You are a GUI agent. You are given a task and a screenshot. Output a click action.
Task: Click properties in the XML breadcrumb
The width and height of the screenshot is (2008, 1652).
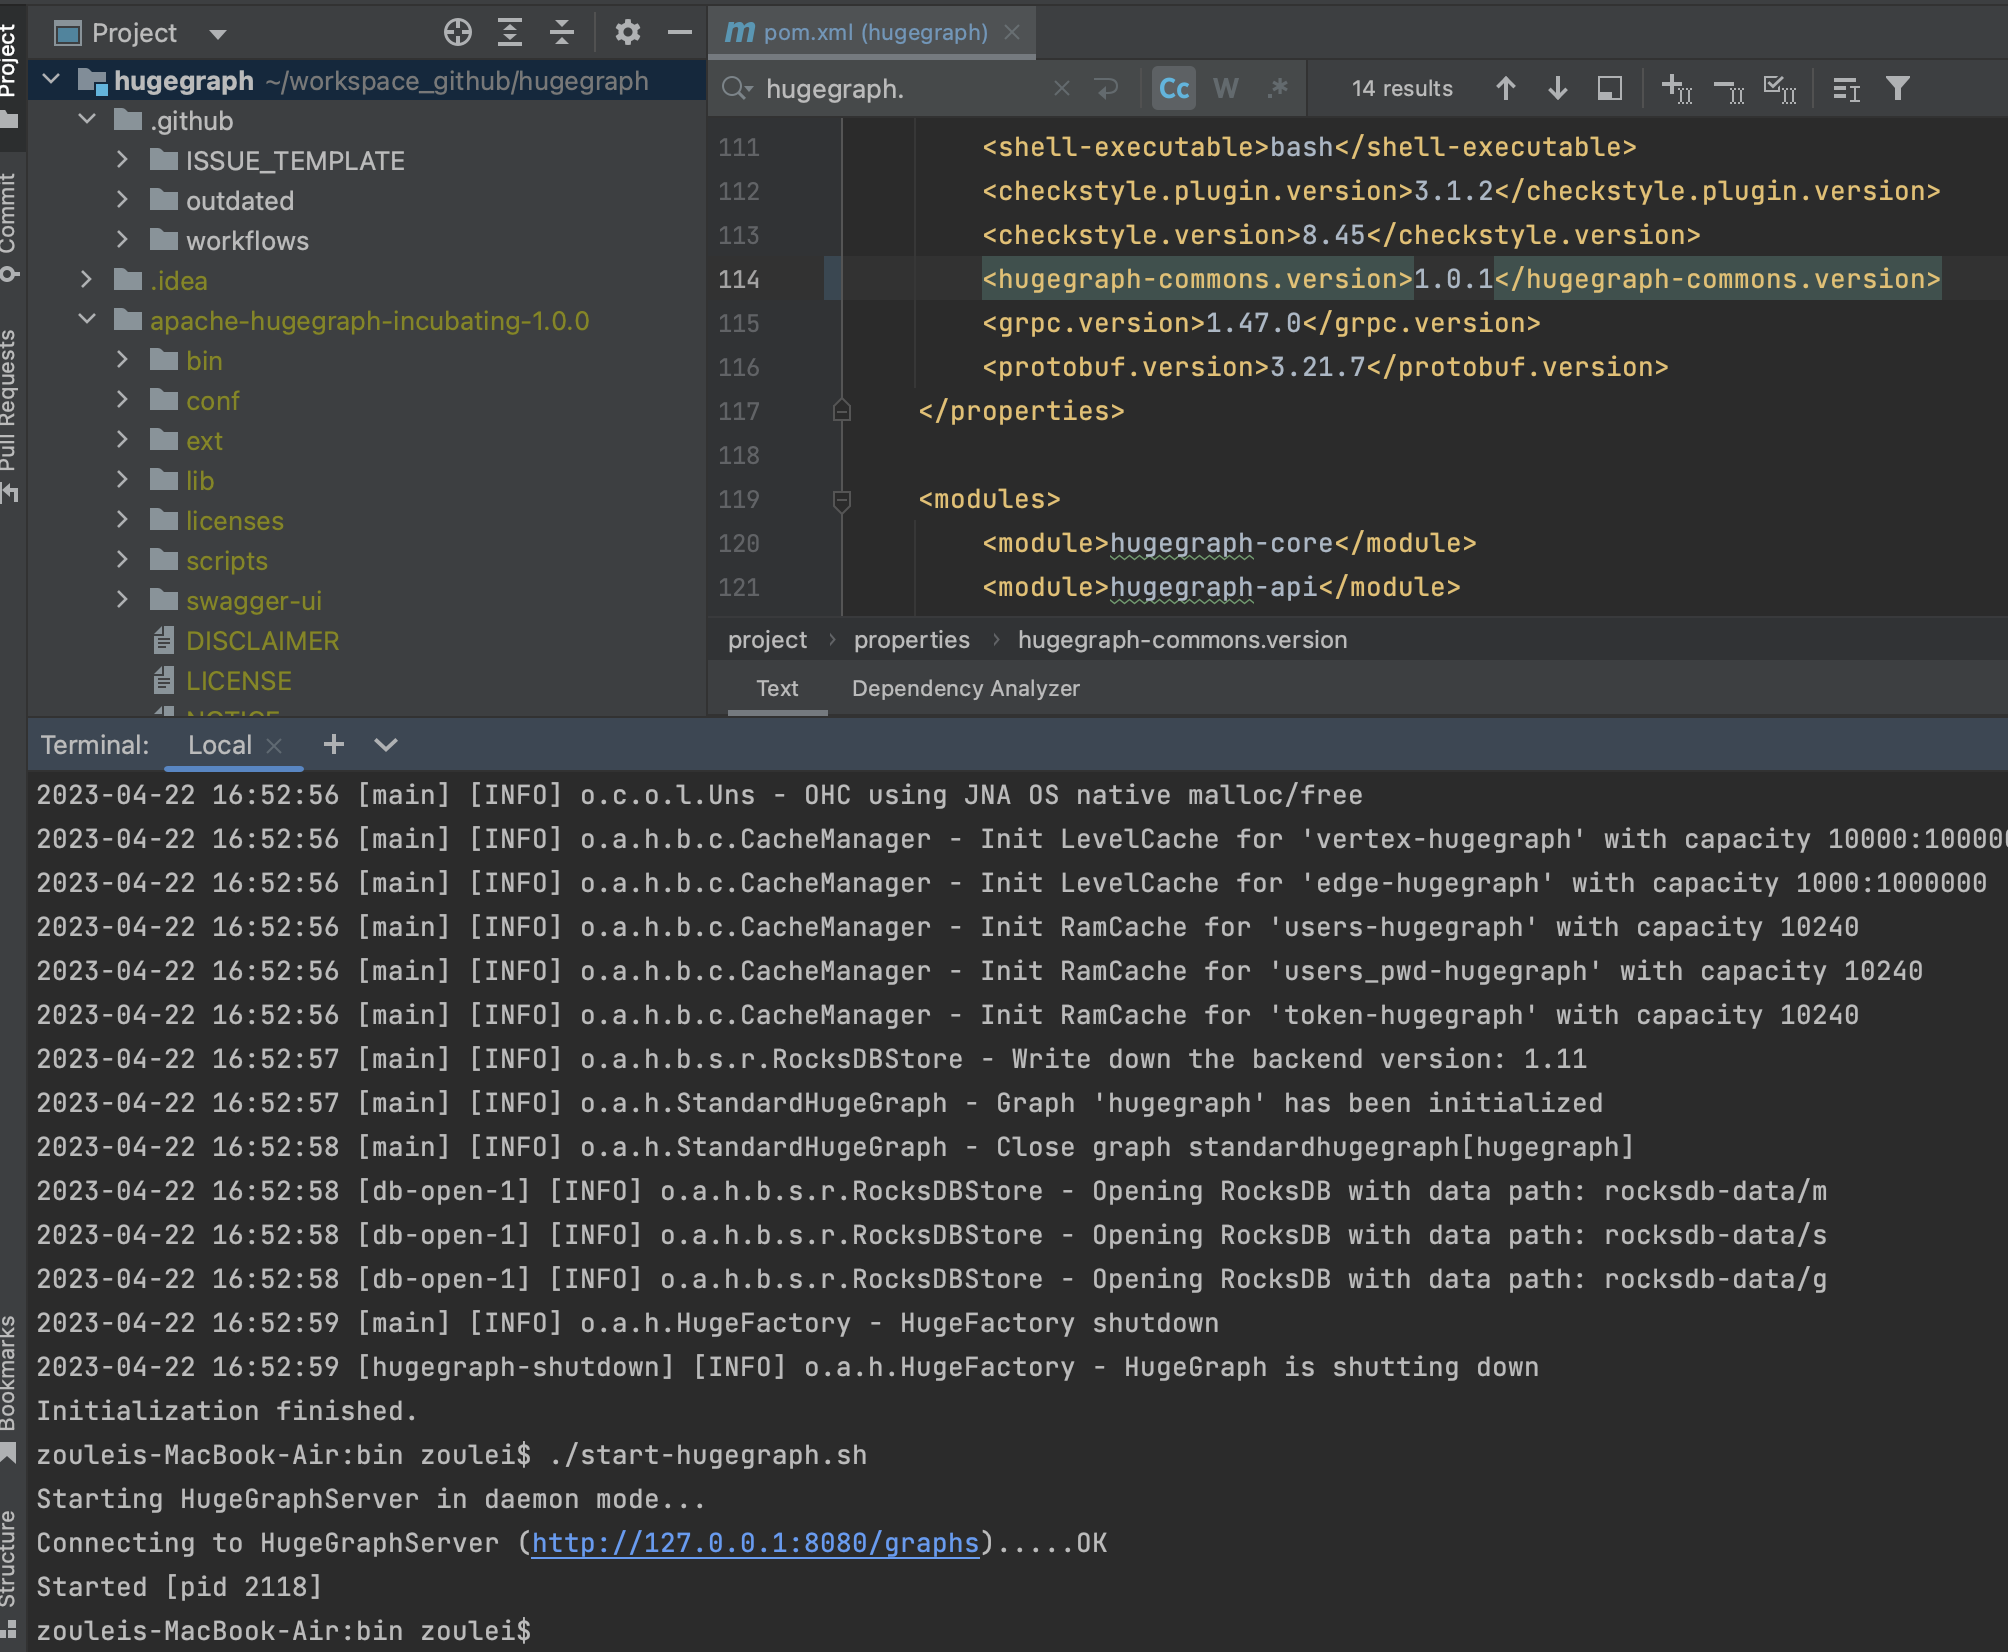coord(911,640)
